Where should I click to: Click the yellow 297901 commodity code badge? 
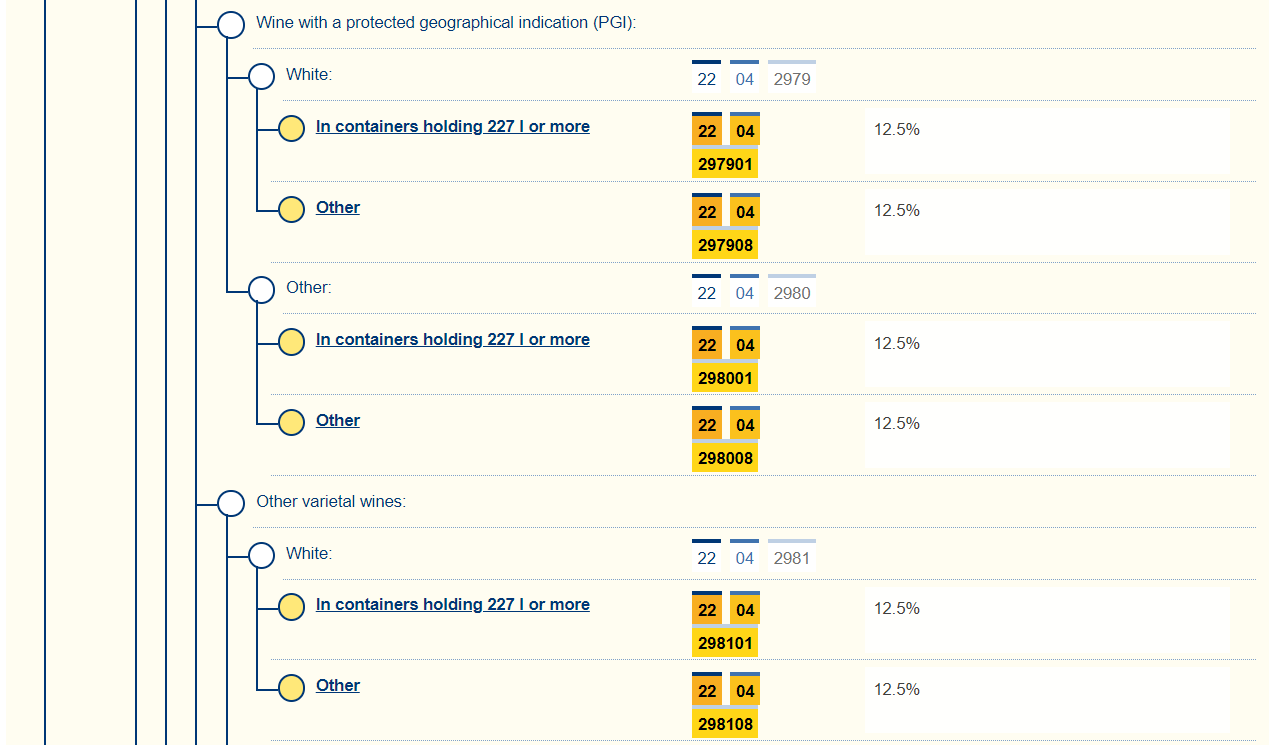(725, 164)
